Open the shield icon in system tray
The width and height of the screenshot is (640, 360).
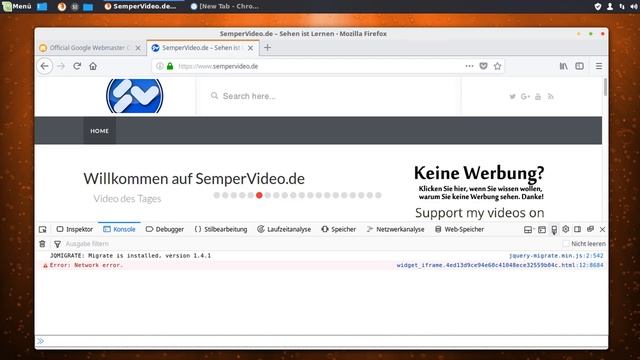[x=598, y=6]
